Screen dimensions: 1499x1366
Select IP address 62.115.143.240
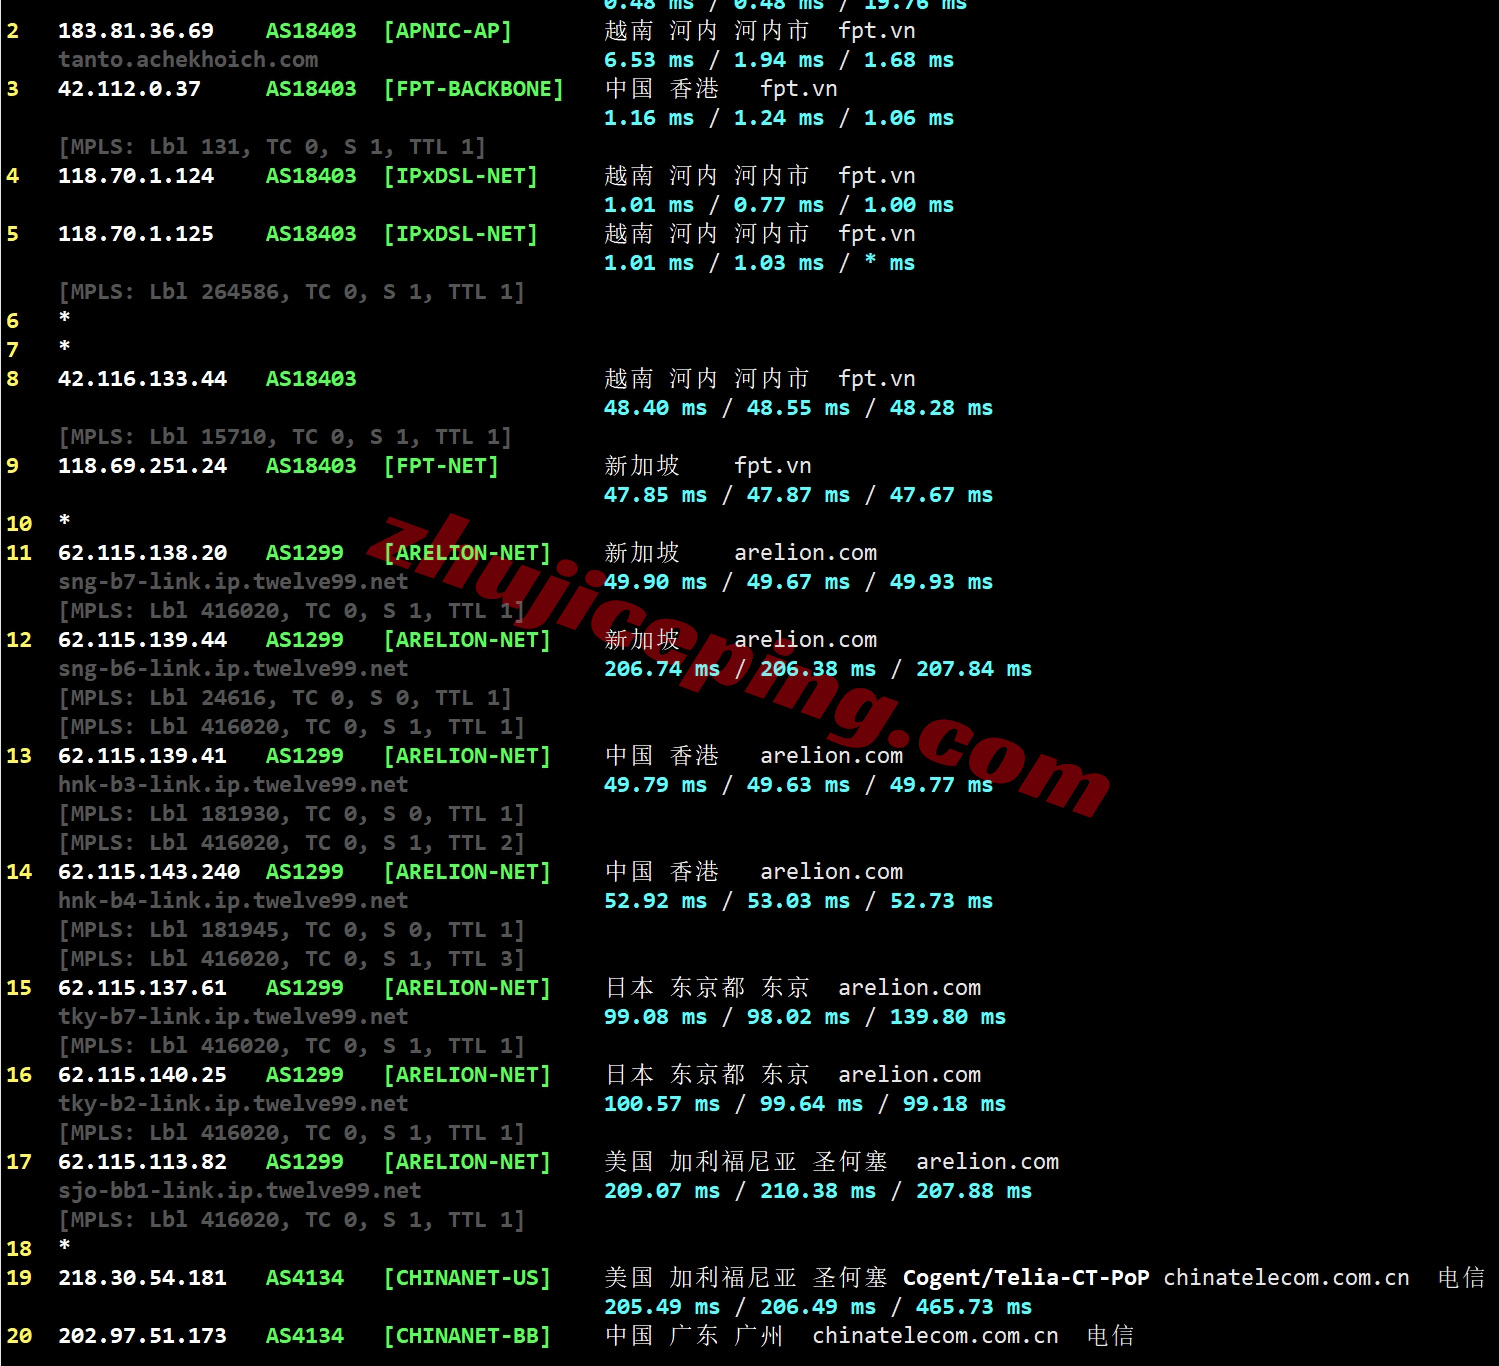click(149, 872)
